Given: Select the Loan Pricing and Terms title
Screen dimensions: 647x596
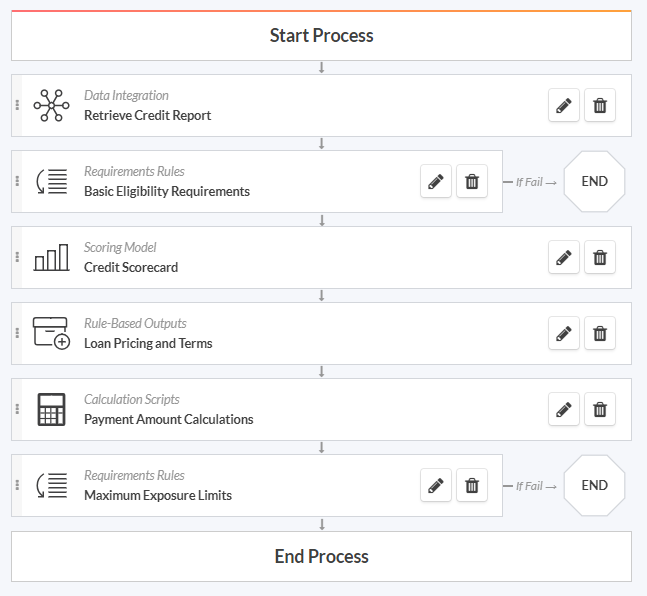Looking at the screenshot, I should (148, 343).
